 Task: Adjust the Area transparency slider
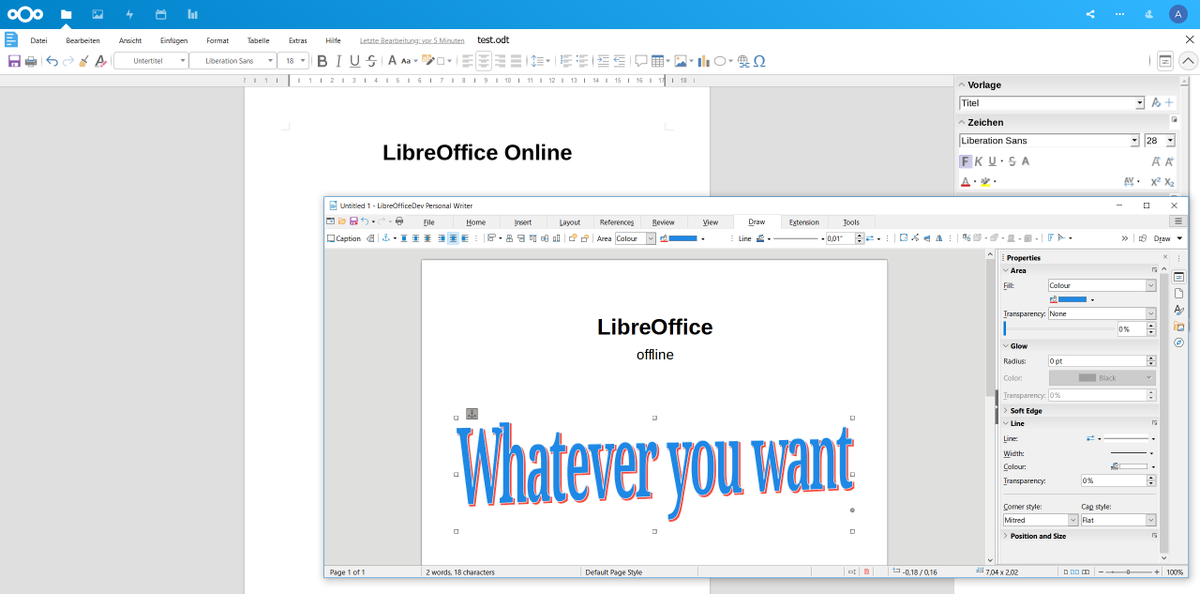[1060, 329]
